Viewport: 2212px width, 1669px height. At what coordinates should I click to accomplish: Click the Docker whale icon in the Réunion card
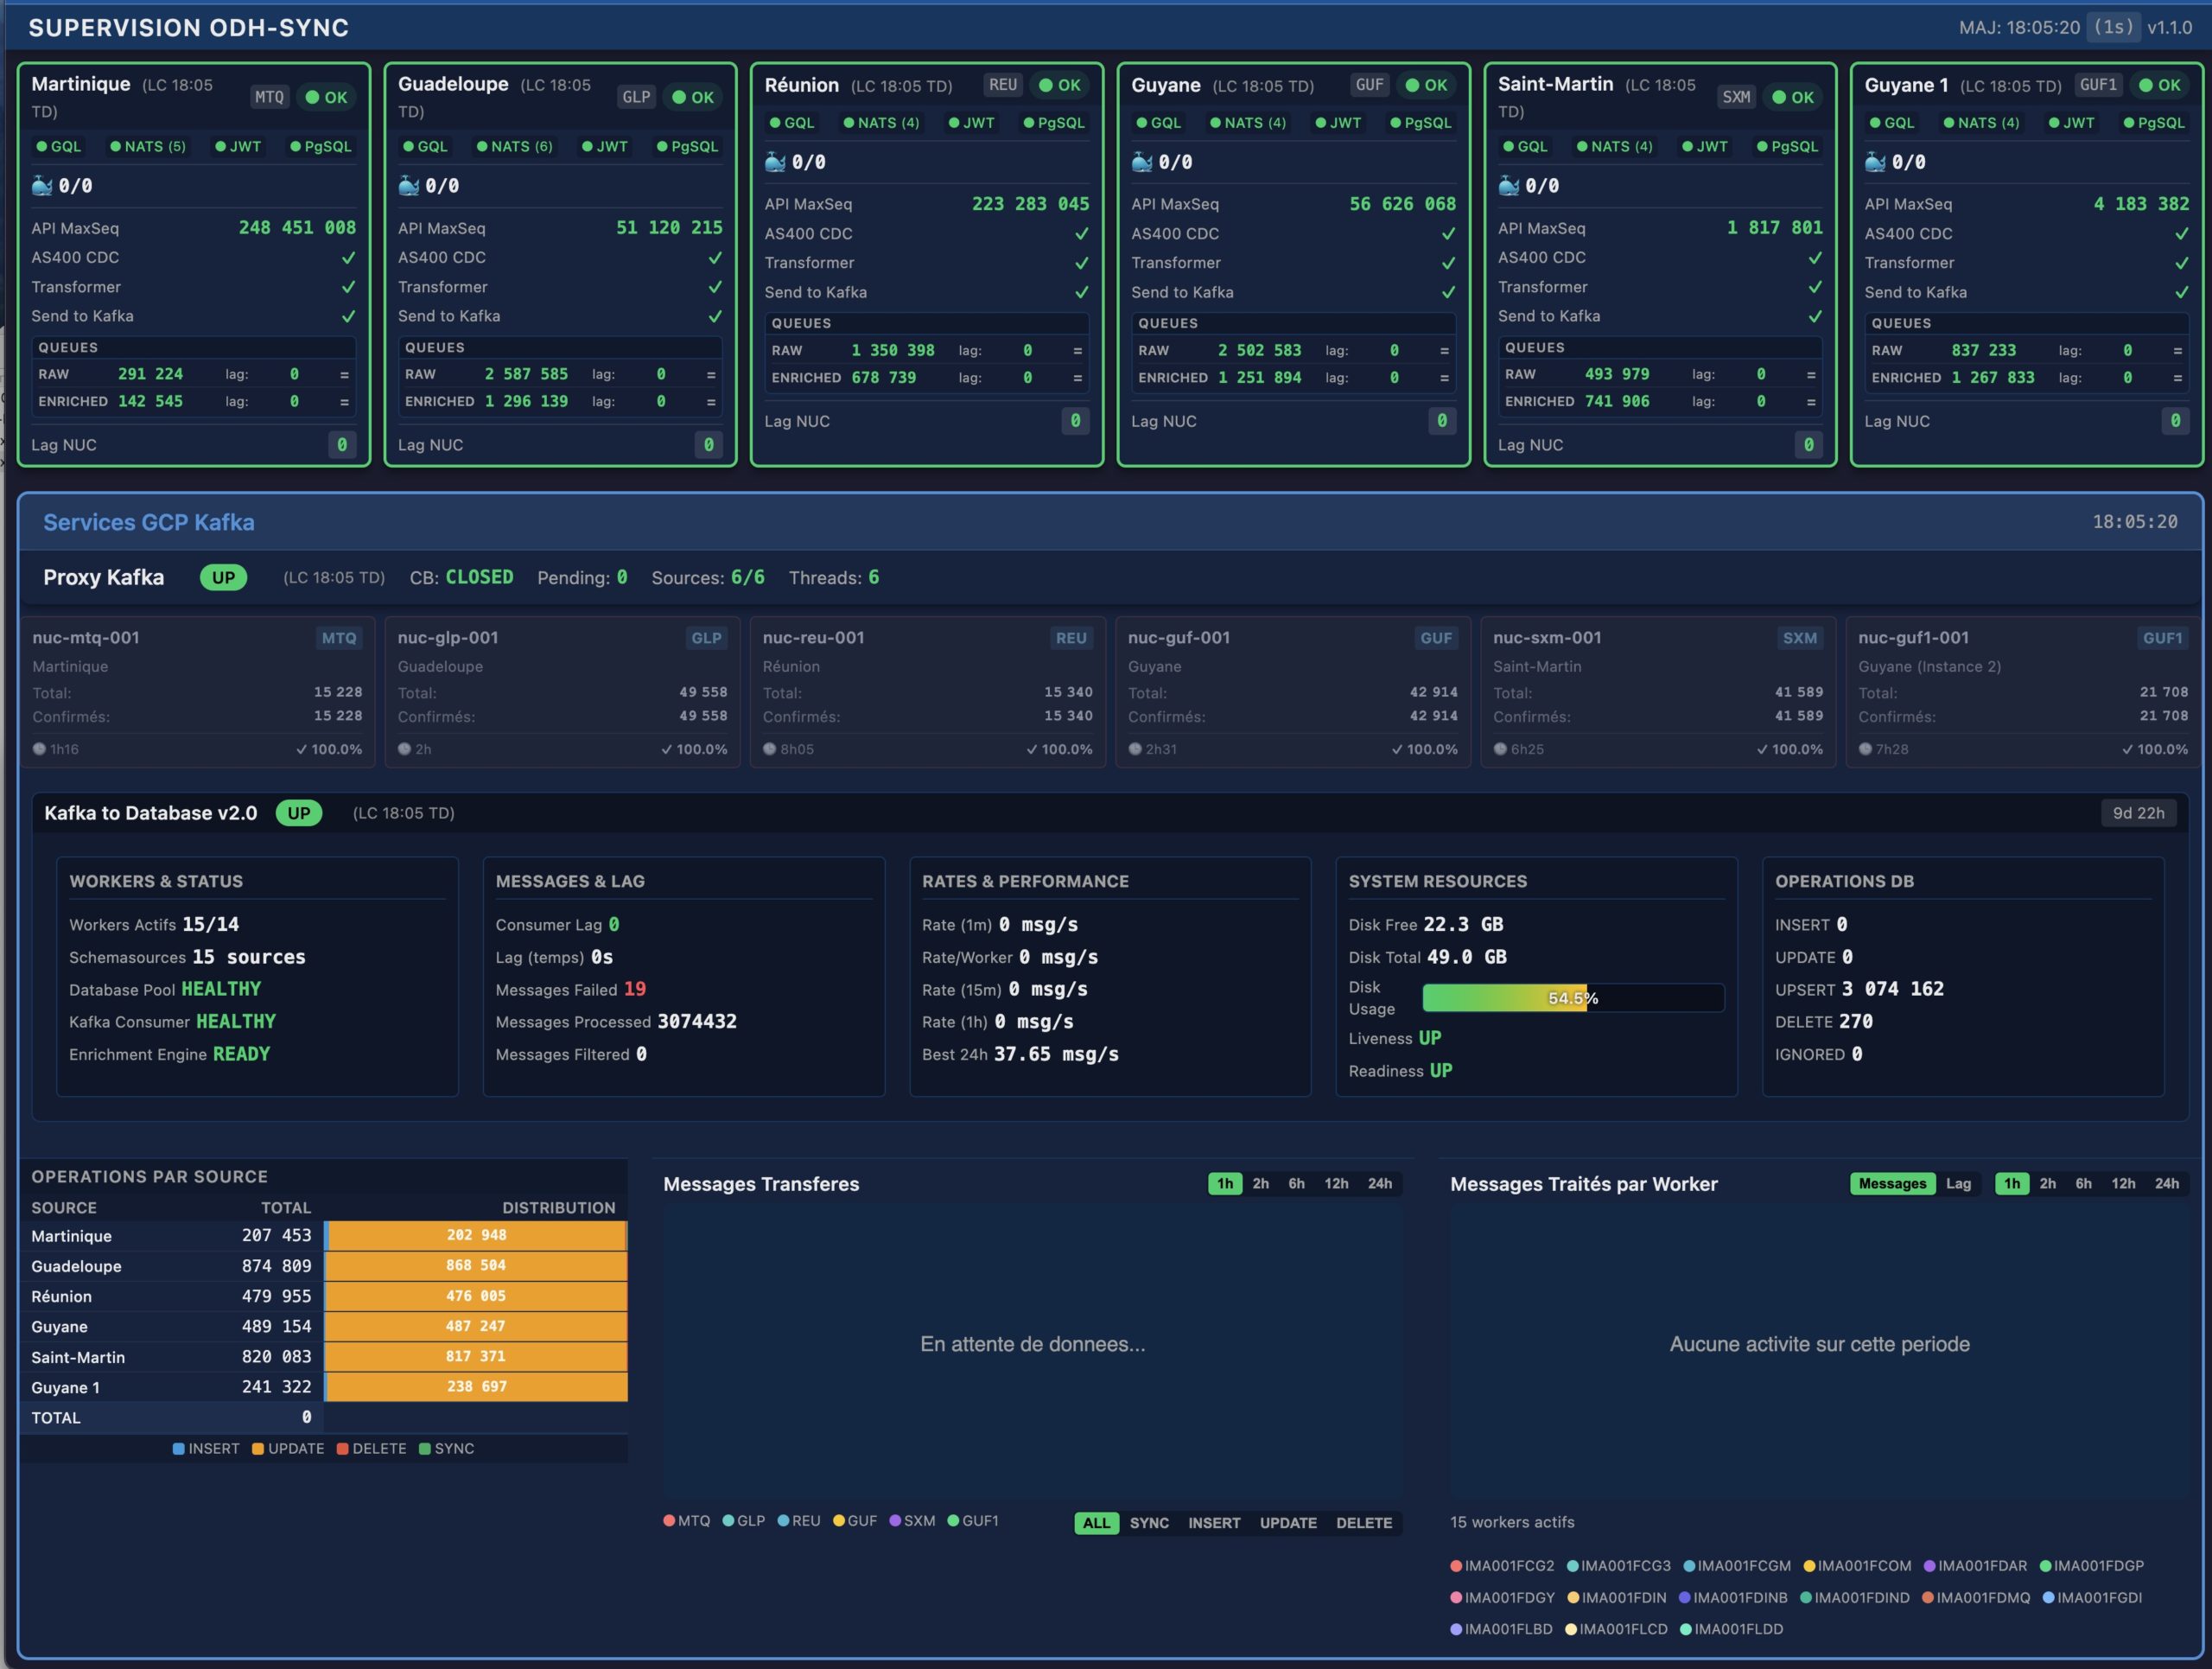point(775,161)
